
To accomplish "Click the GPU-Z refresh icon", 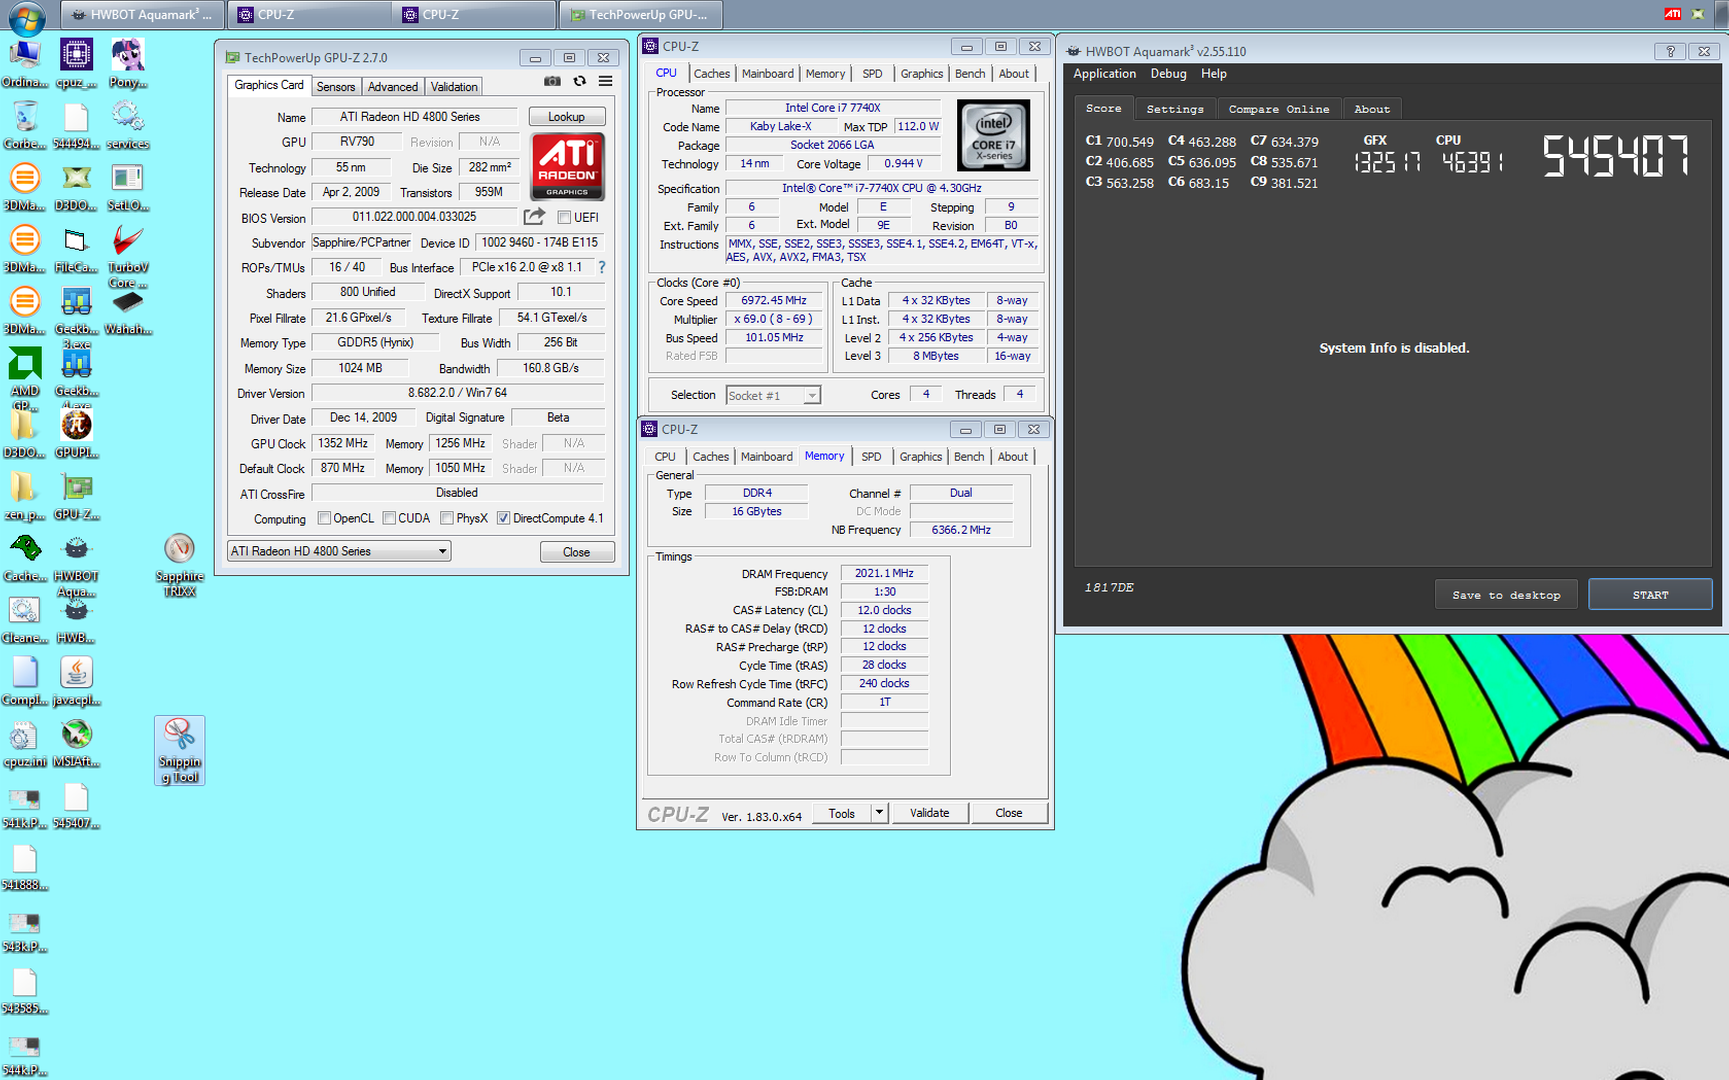I will tap(579, 81).
